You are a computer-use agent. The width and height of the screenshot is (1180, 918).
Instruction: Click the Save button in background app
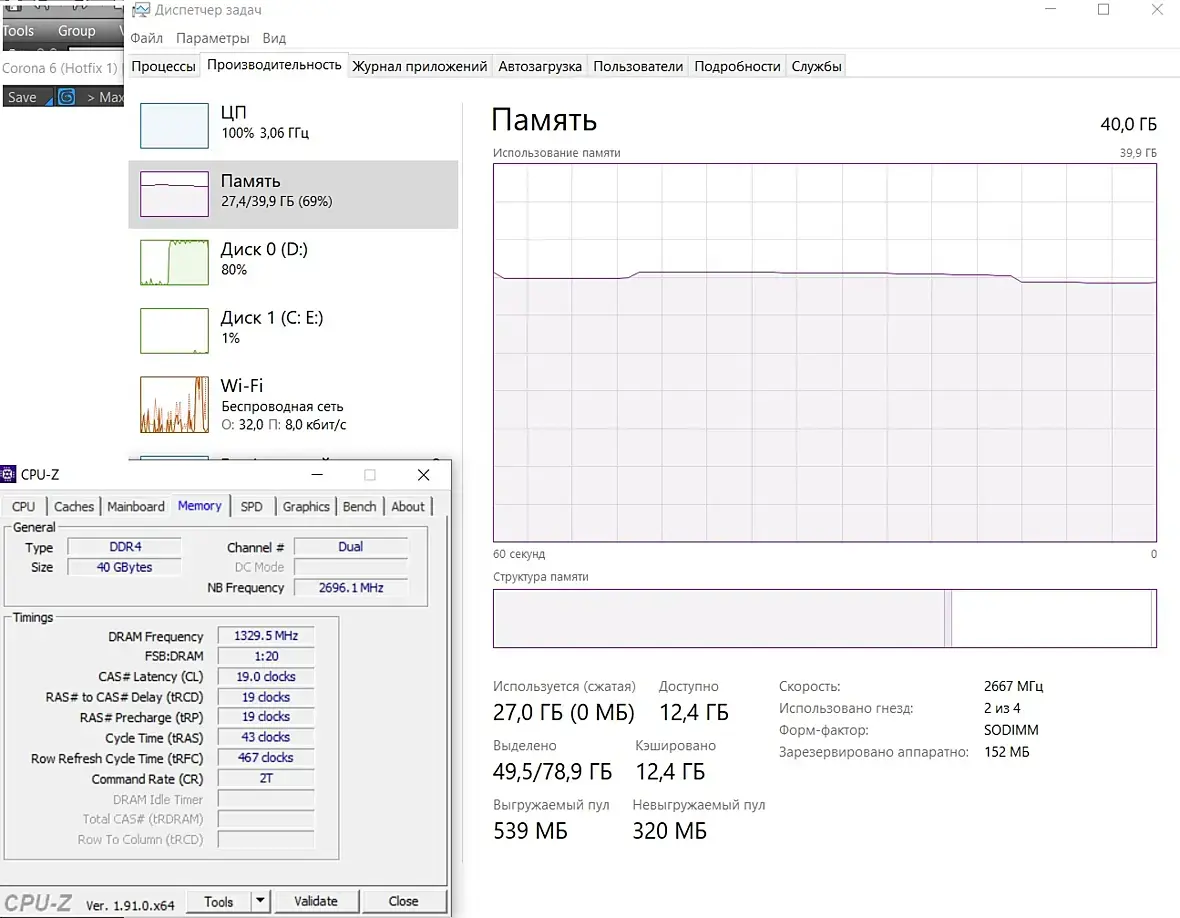pos(22,97)
